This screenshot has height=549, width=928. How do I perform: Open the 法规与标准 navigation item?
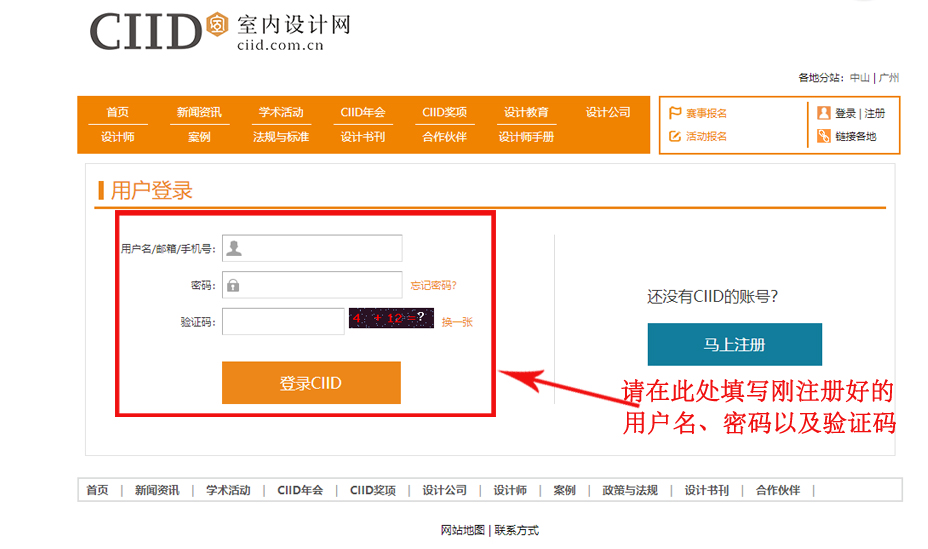point(281,137)
